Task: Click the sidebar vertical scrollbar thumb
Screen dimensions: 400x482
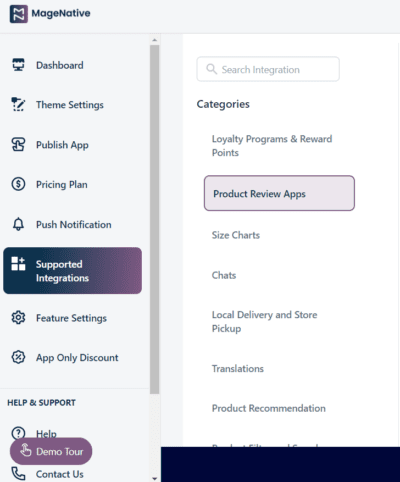Action: click(x=154, y=219)
